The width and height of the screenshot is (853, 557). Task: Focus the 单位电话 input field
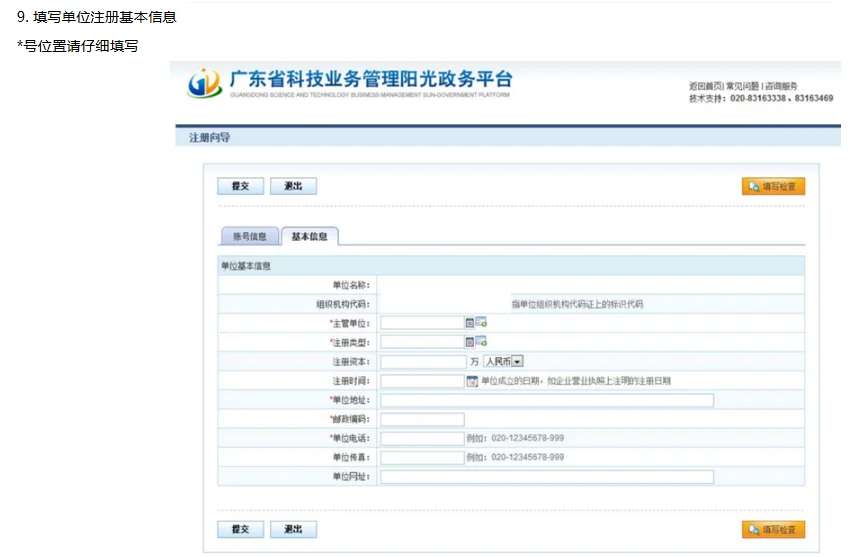(x=422, y=438)
